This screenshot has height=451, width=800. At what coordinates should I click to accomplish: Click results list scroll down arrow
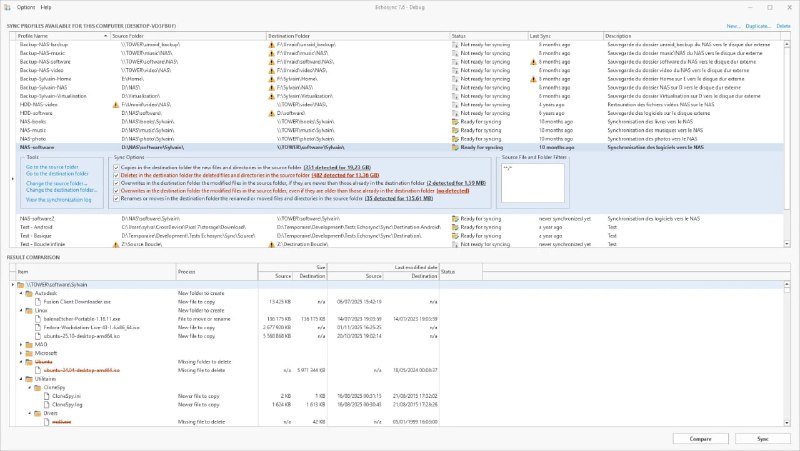pos(787,422)
